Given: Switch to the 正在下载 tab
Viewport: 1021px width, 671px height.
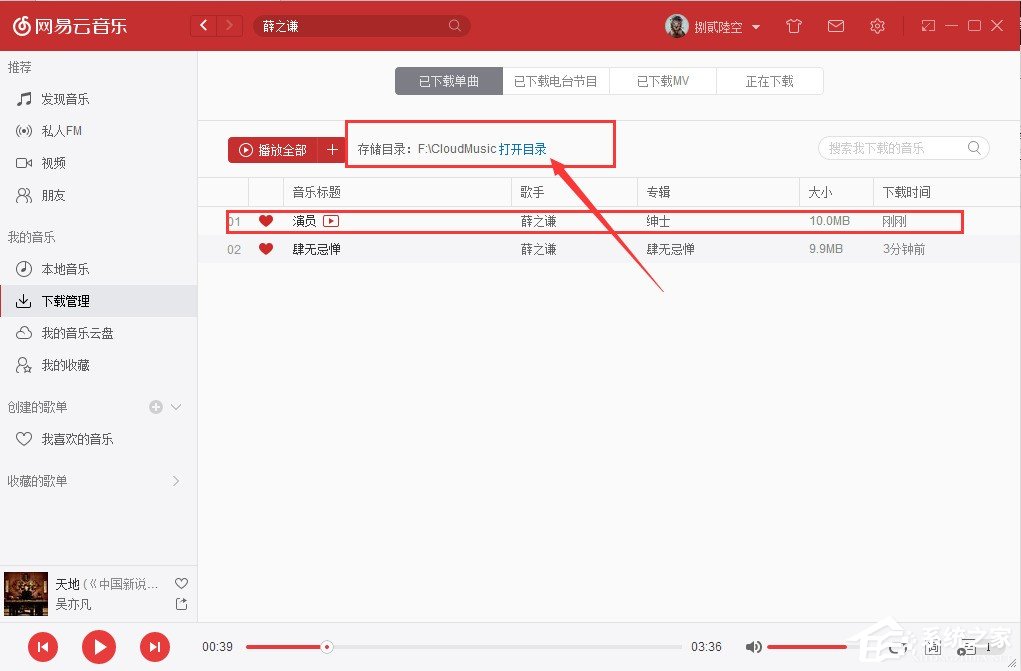Looking at the screenshot, I should pyautogui.click(x=770, y=80).
